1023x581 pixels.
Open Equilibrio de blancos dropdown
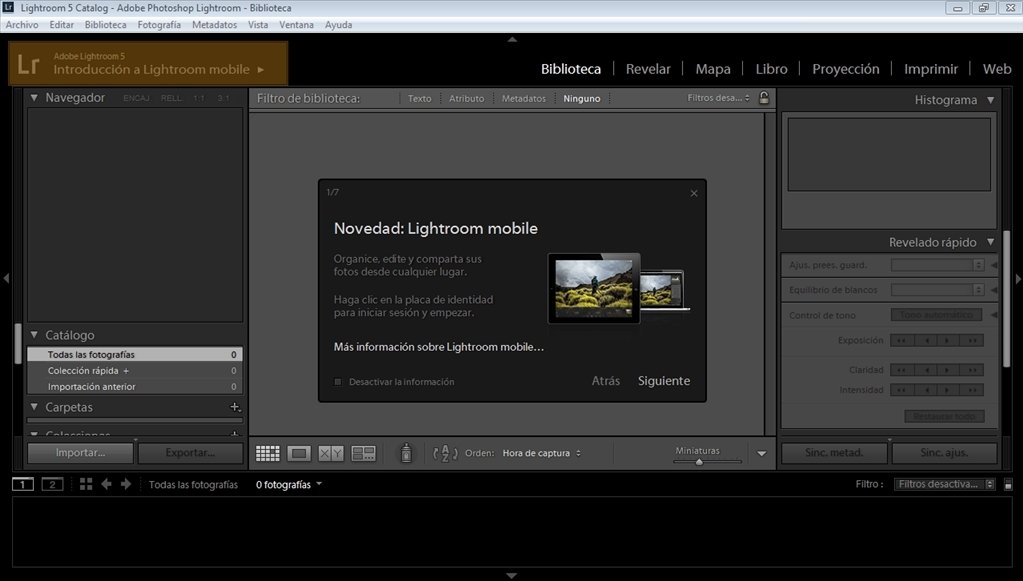pyautogui.click(x=938, y=290)
